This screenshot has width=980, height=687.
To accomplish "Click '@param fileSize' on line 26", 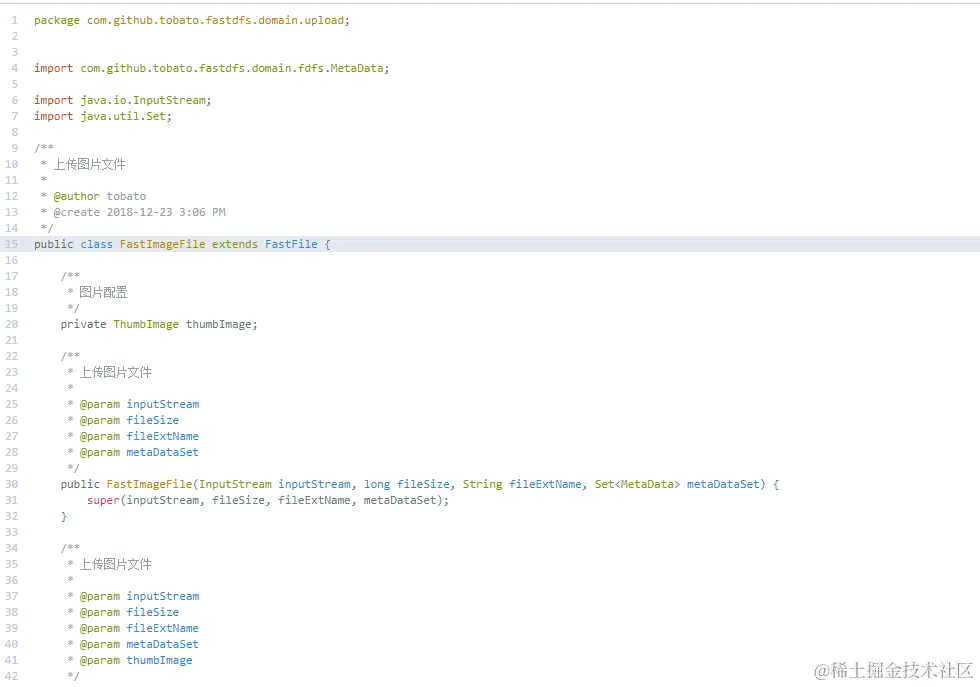I will click(x=129, y=421).
